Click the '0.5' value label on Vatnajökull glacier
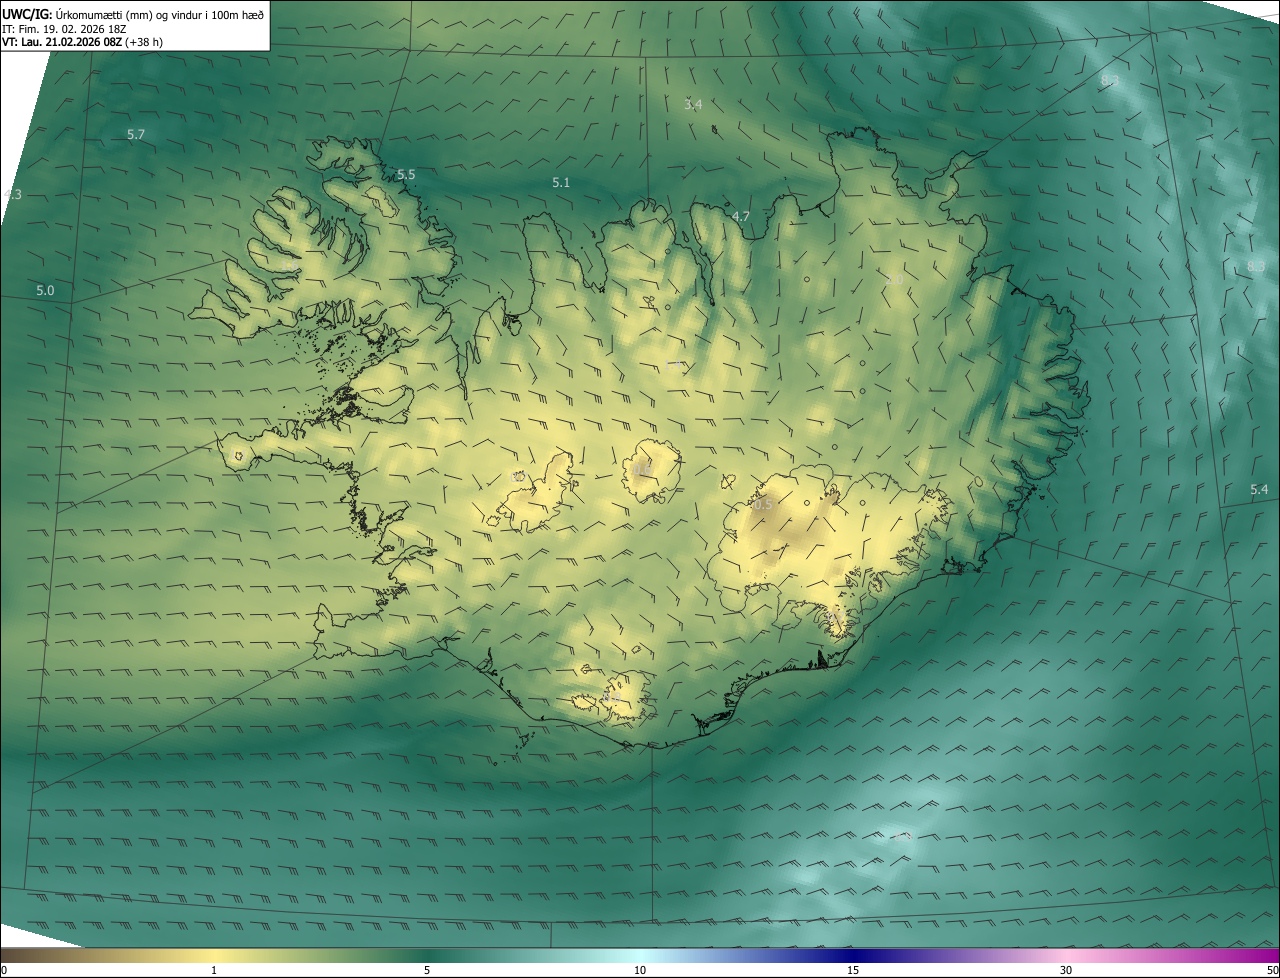Screen dimensions: 1280x978 pos(763,504)
